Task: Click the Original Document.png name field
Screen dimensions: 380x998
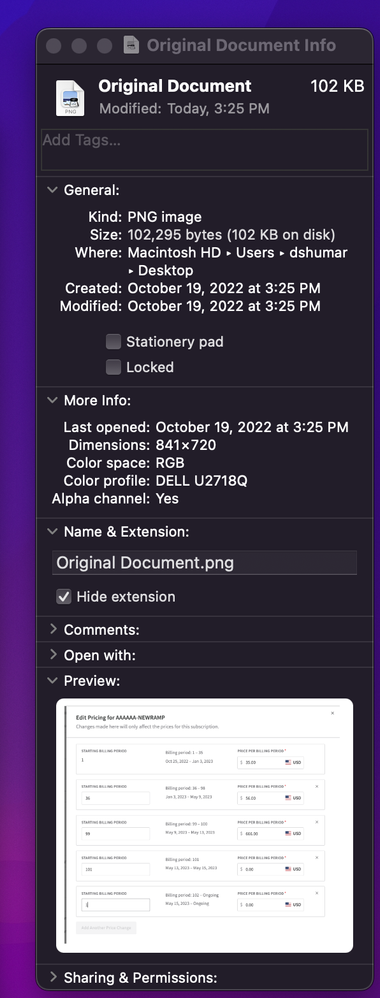Action: [204, 563]
